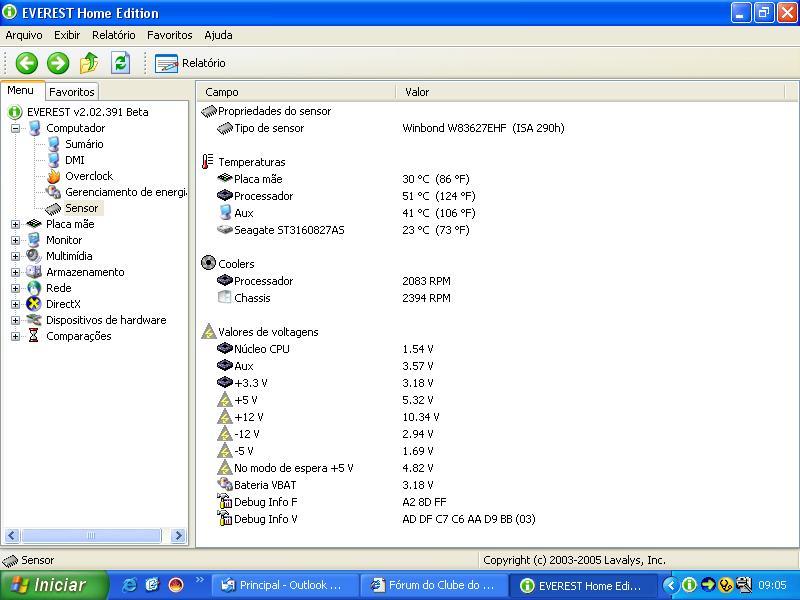Image resolution: width=800 pixels, height=600 pixels.
Task: Select Sumário in the Computador tree
Action: (x=84, y=144)
